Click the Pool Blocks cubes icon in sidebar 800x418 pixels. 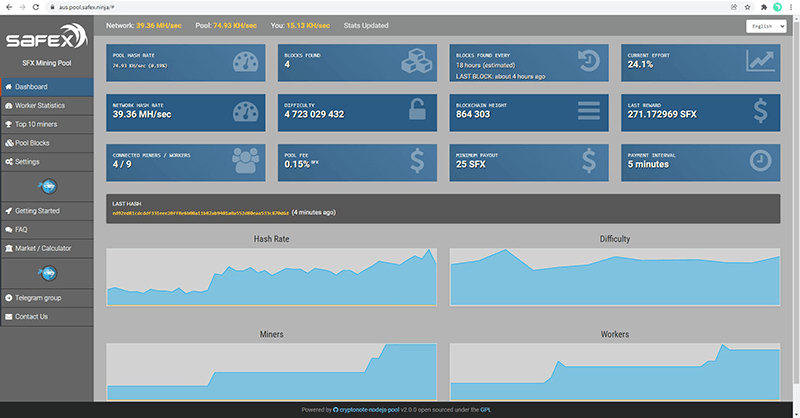click(x=9, y=143)
